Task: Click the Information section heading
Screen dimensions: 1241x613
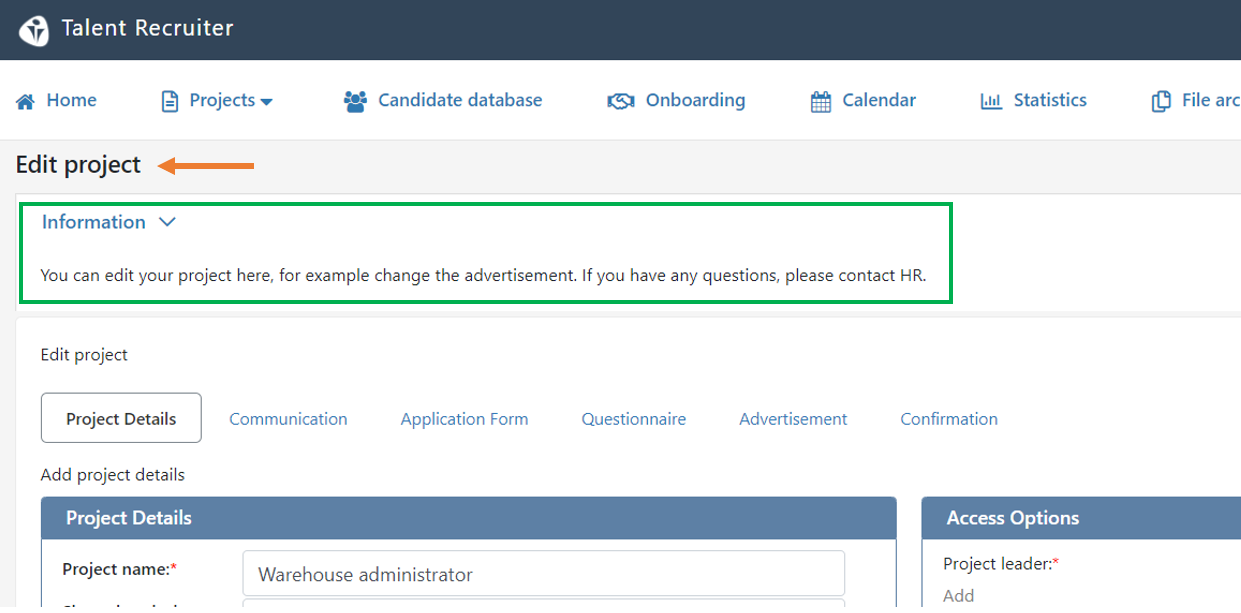Action: click(94, 222)
